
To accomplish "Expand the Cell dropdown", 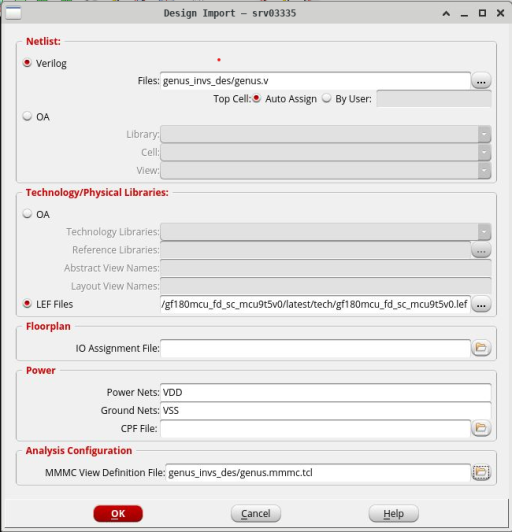I will point(484,152).
